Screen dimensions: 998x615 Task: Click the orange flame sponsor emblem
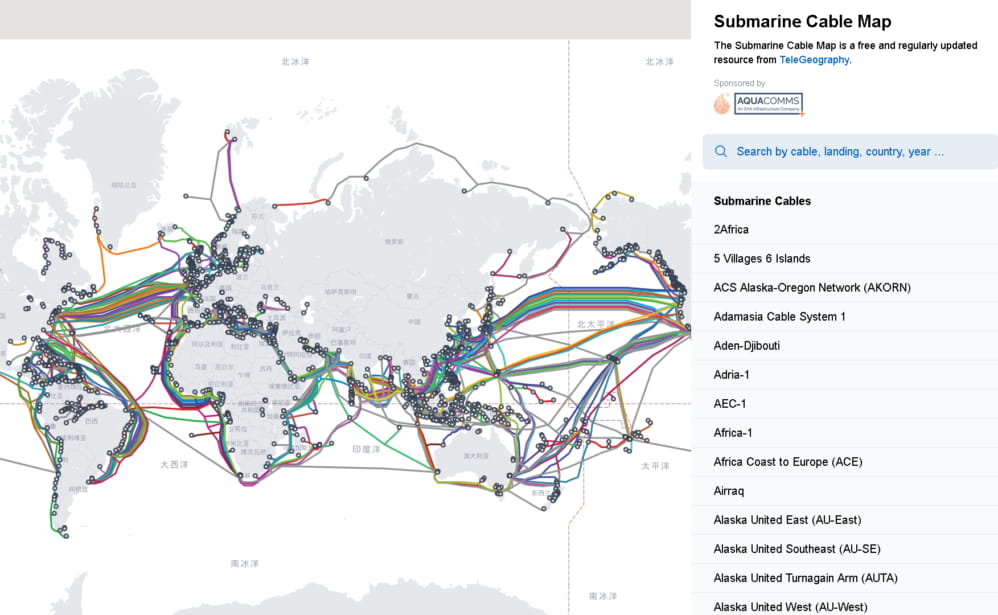tap(722, 104)
